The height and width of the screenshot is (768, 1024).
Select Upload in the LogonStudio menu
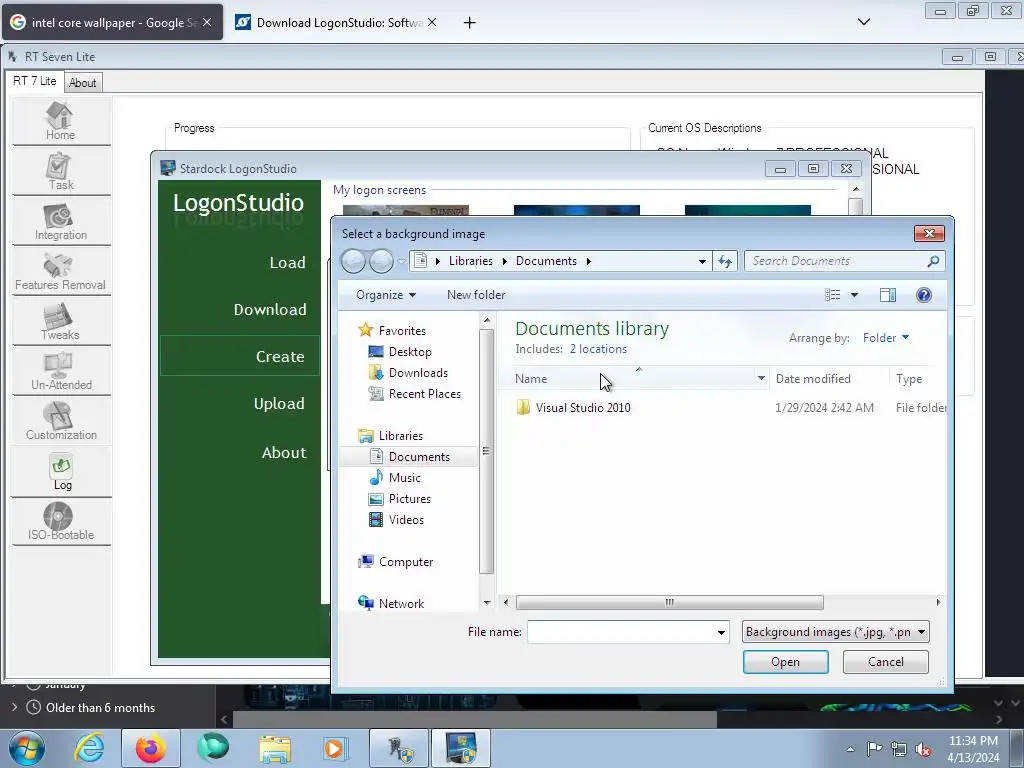[x=279, y=404]
